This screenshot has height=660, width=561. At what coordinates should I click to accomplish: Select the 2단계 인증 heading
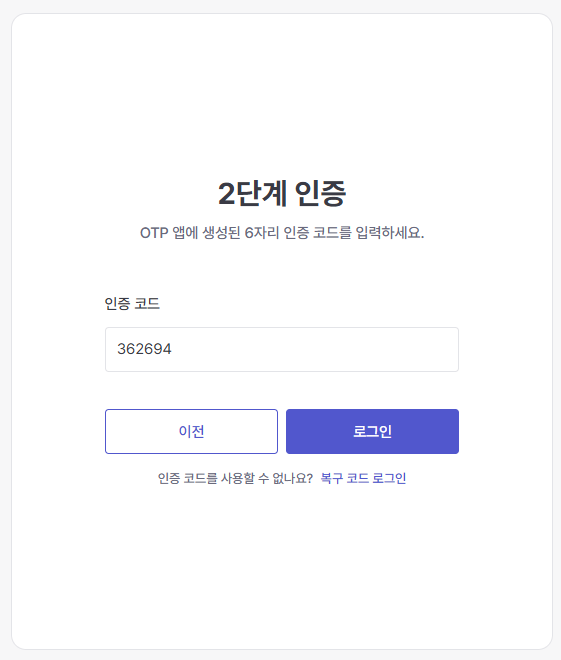(x=282, y=193)
